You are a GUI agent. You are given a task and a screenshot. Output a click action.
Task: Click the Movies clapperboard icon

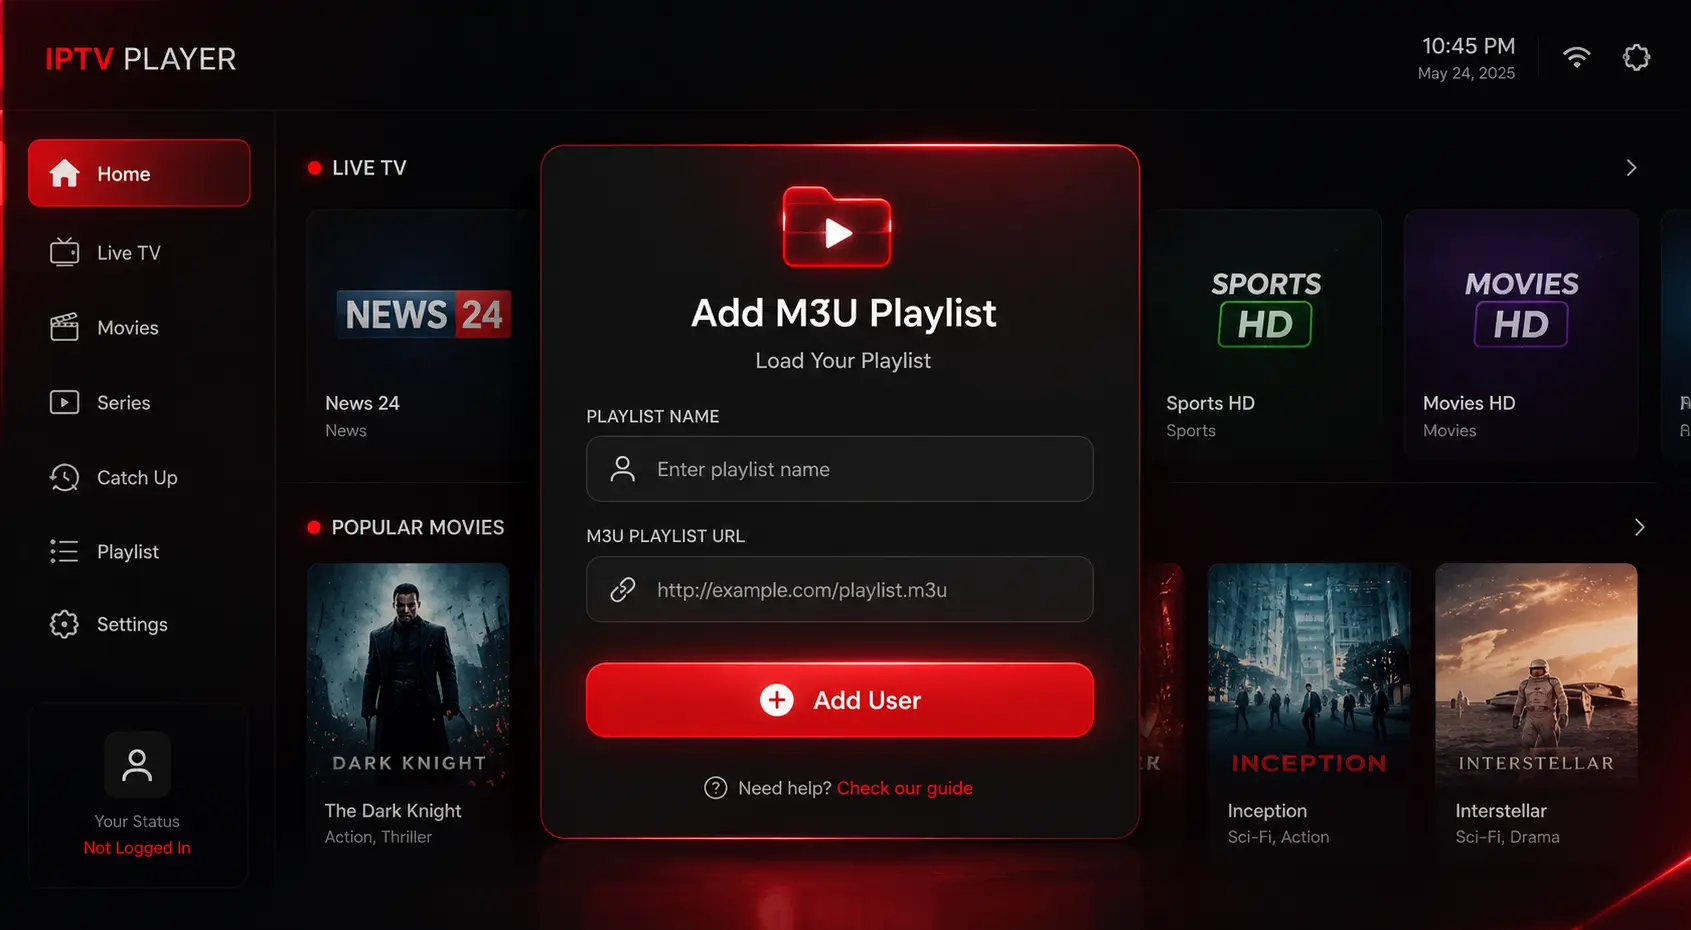(65, 327)
